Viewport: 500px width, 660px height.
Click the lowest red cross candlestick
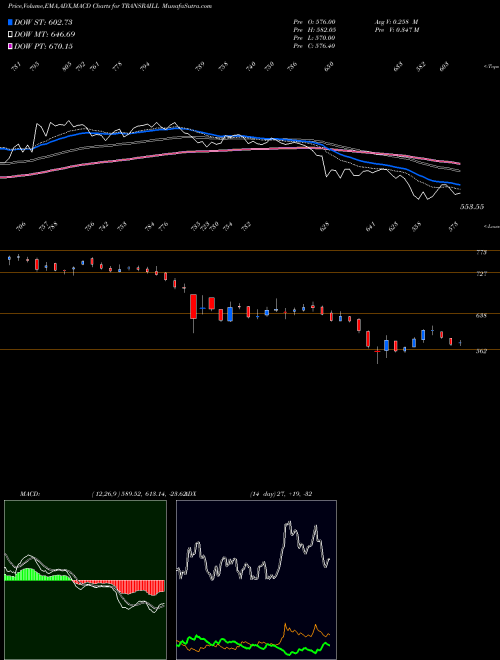[x=378, y=351]
